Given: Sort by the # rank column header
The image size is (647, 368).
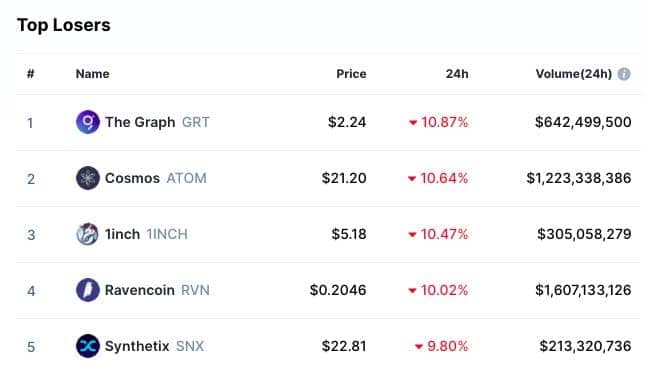Looking at the screenshot, I should [31, 74].
